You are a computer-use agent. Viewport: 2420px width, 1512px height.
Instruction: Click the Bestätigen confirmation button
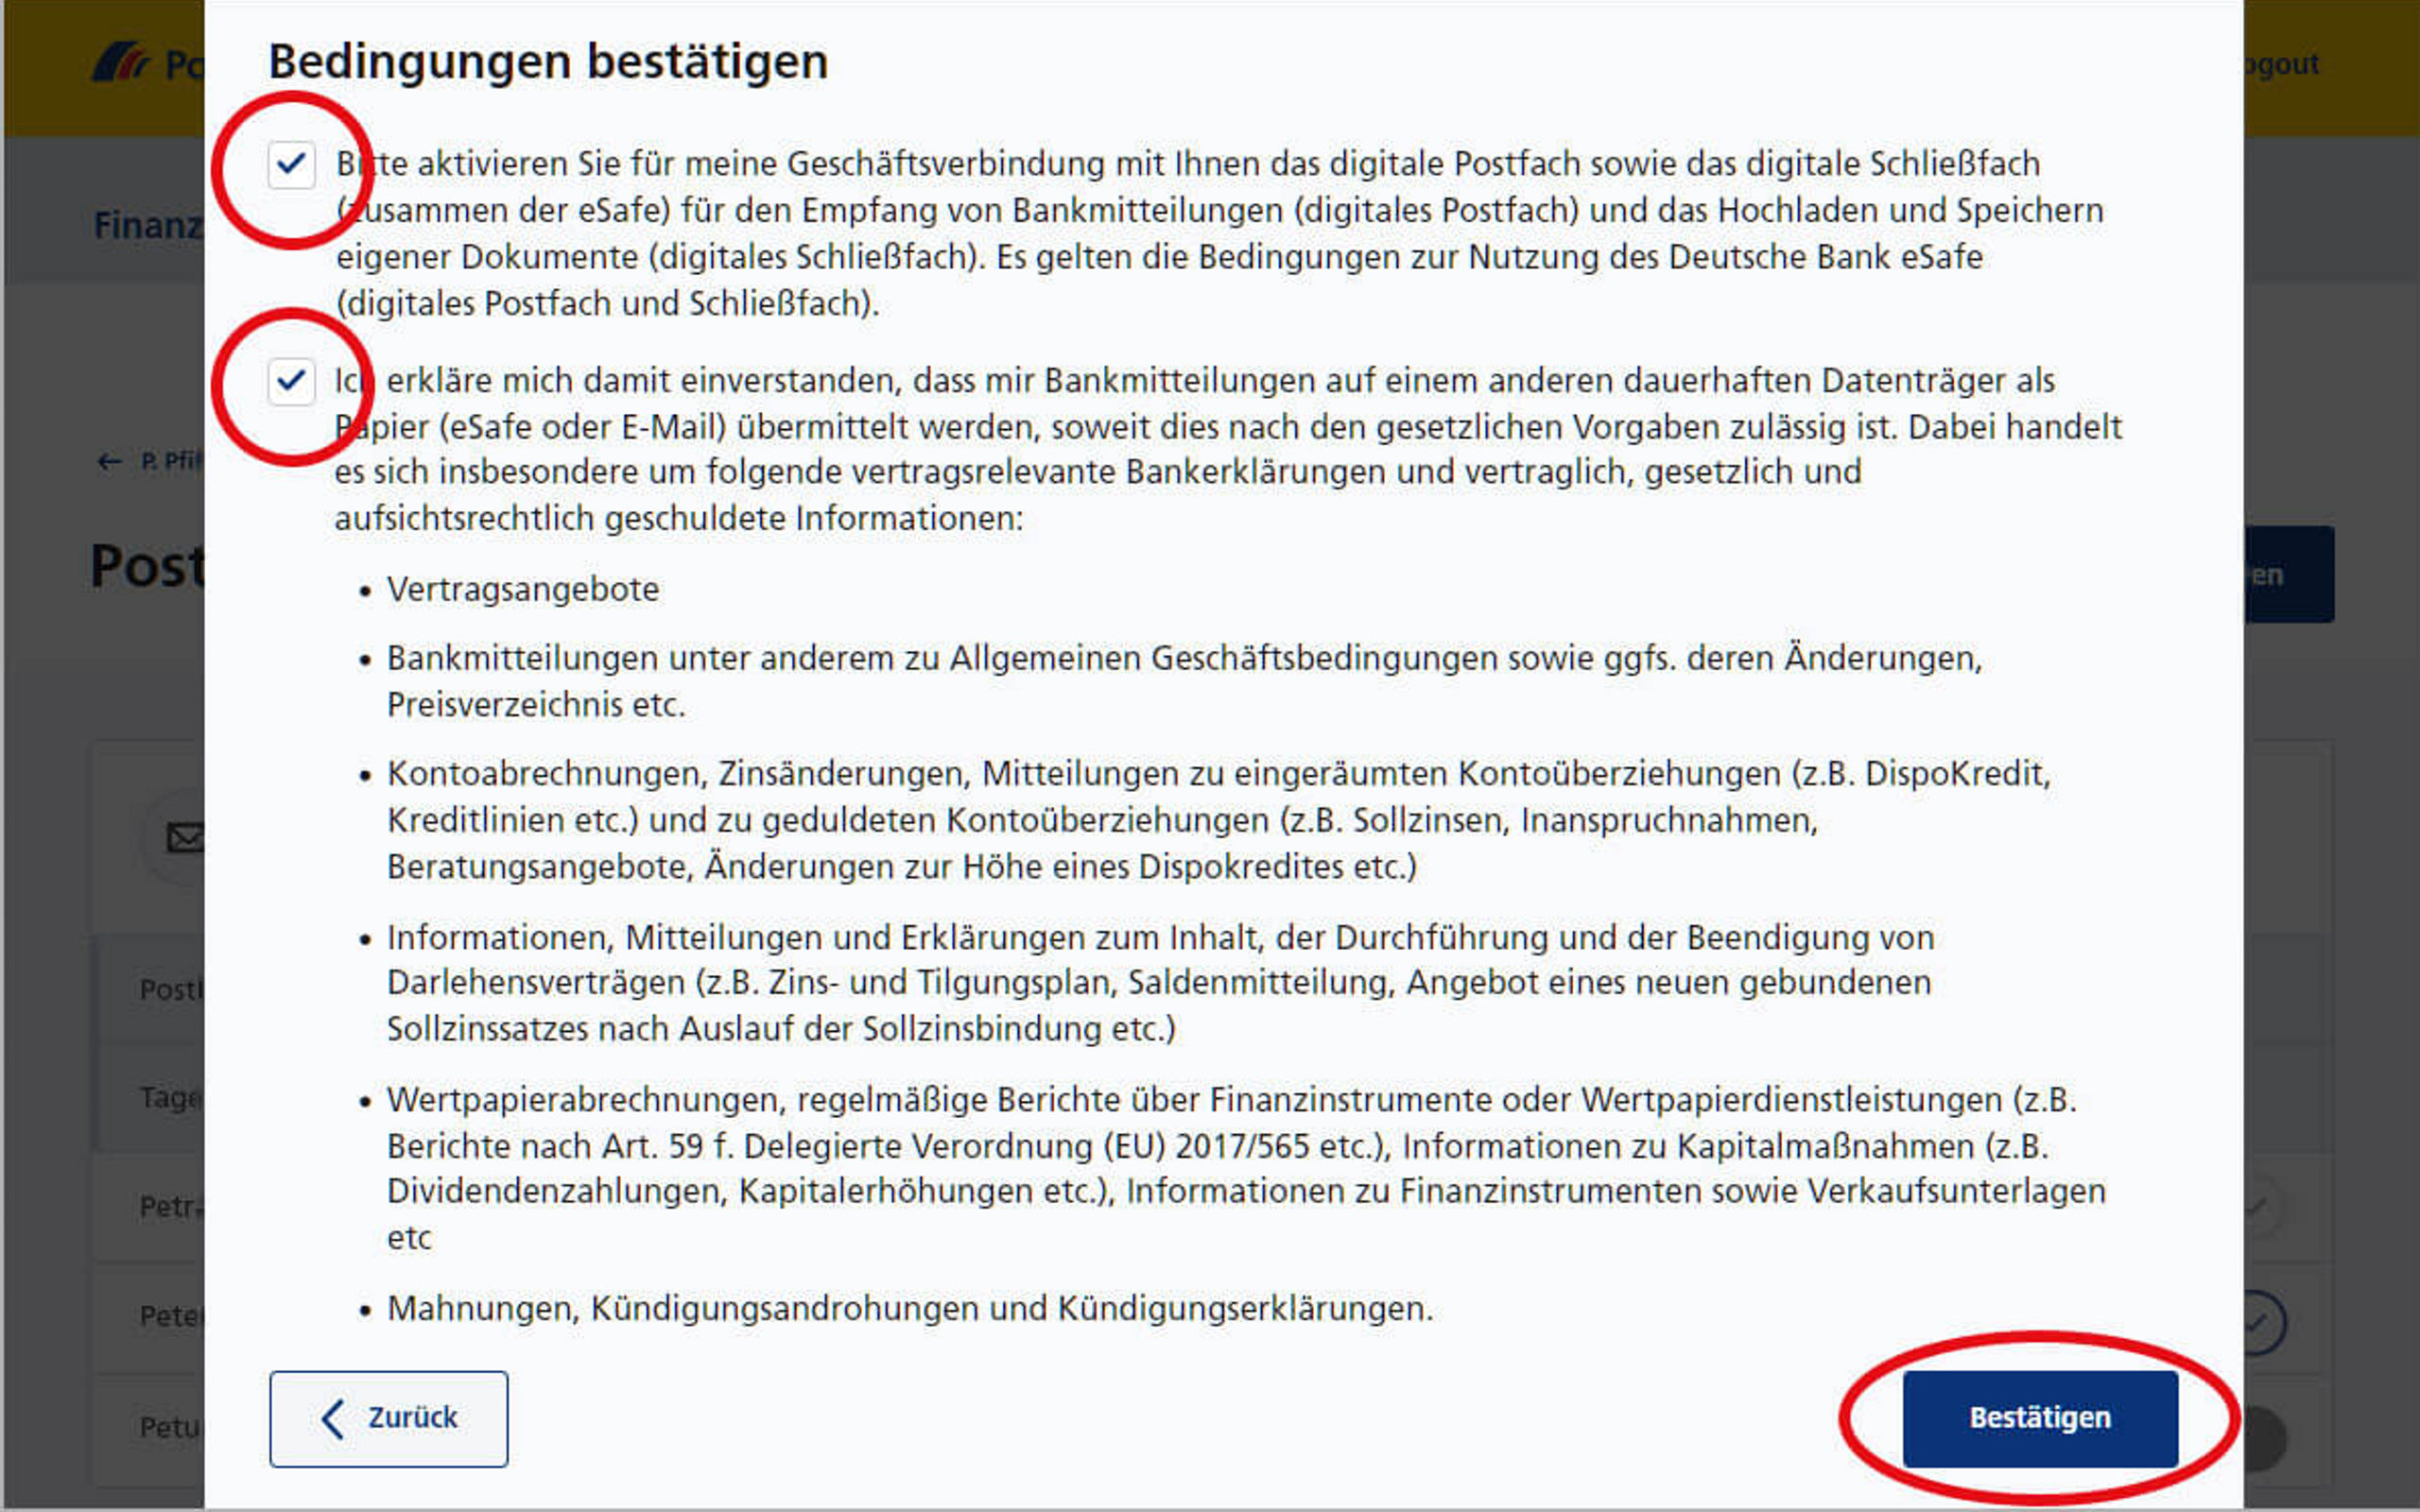pos(2038,1417)
